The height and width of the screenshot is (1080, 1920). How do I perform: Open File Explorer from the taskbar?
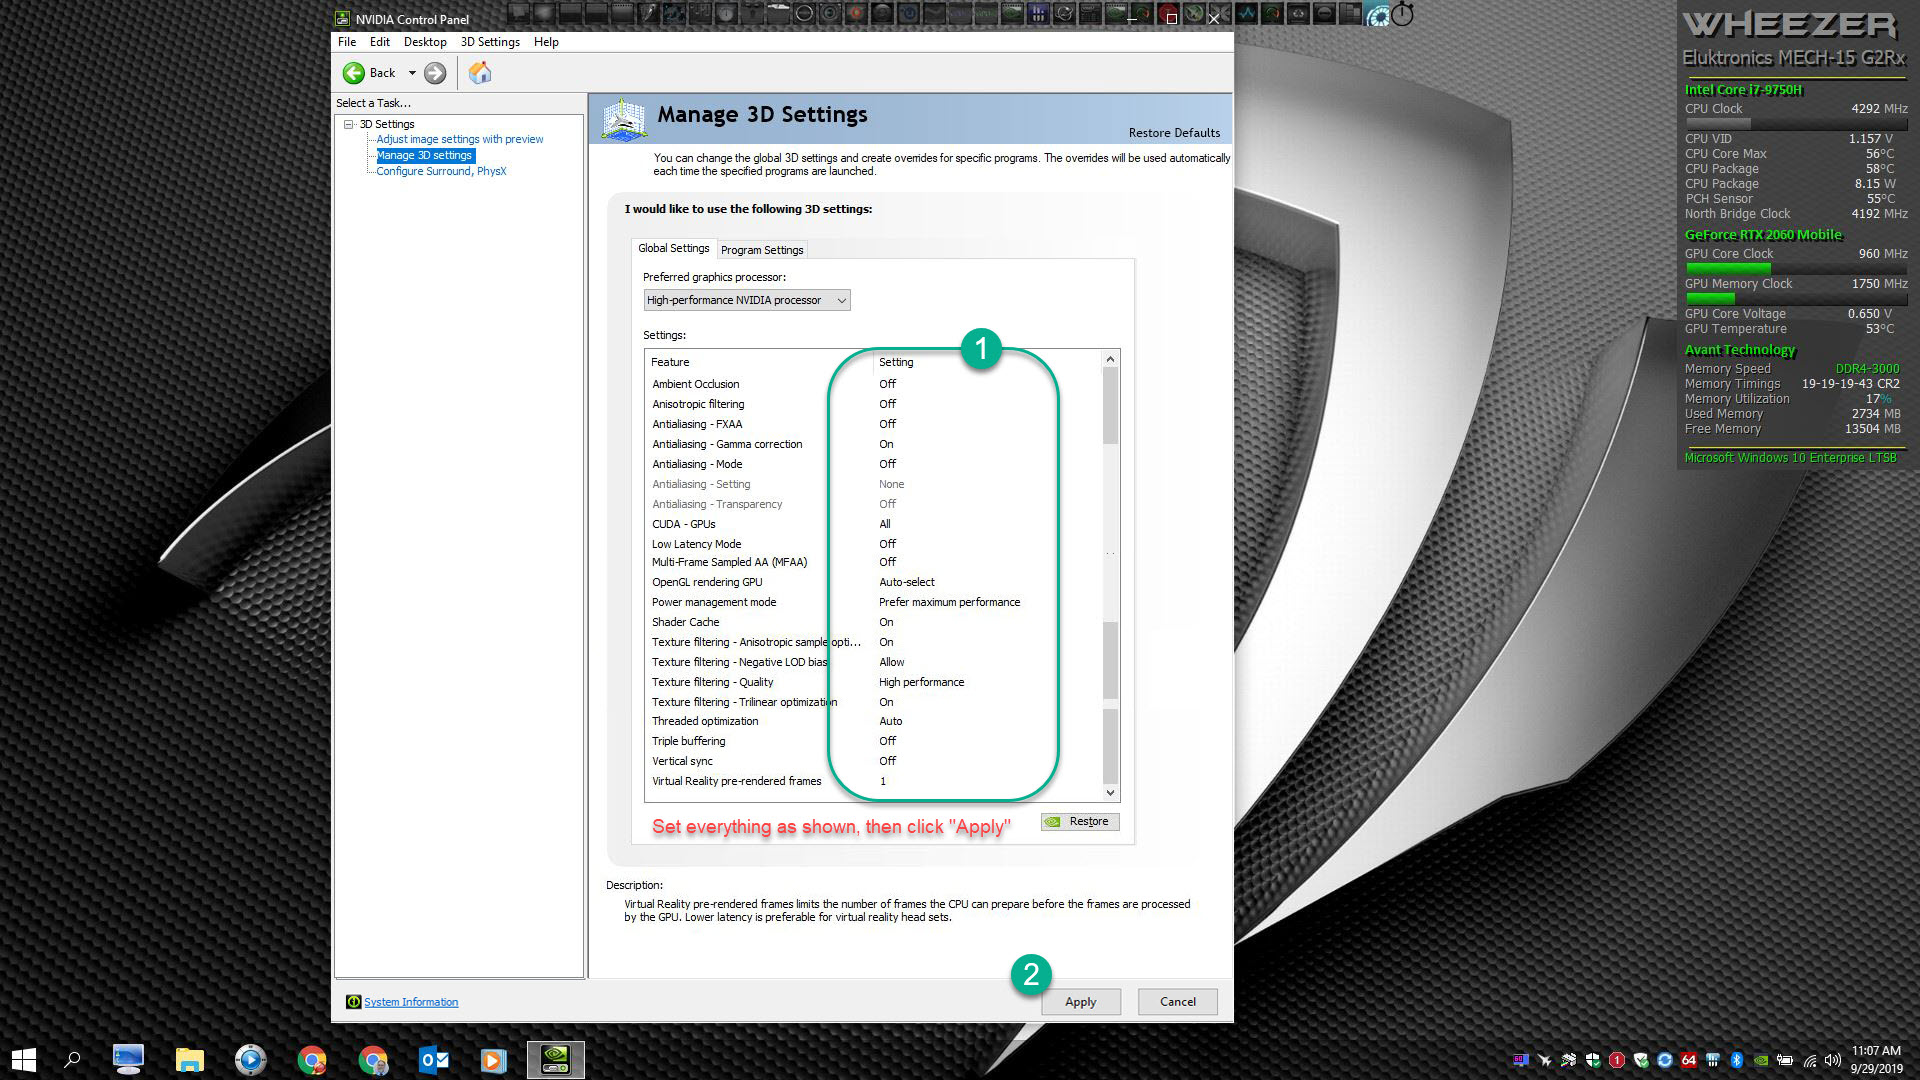point(189,1059)
